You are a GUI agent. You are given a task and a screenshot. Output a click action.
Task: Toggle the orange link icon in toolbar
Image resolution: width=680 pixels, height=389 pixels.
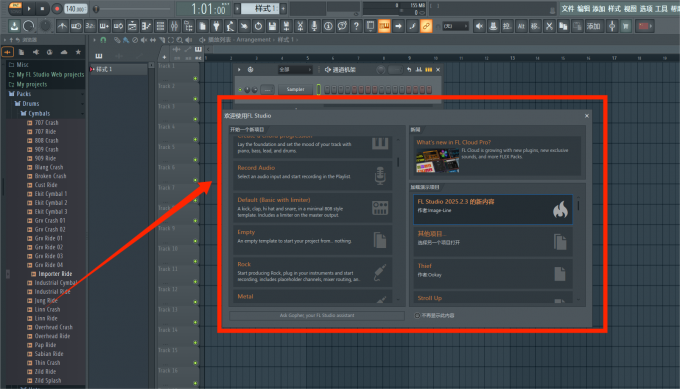coord(426,26)
